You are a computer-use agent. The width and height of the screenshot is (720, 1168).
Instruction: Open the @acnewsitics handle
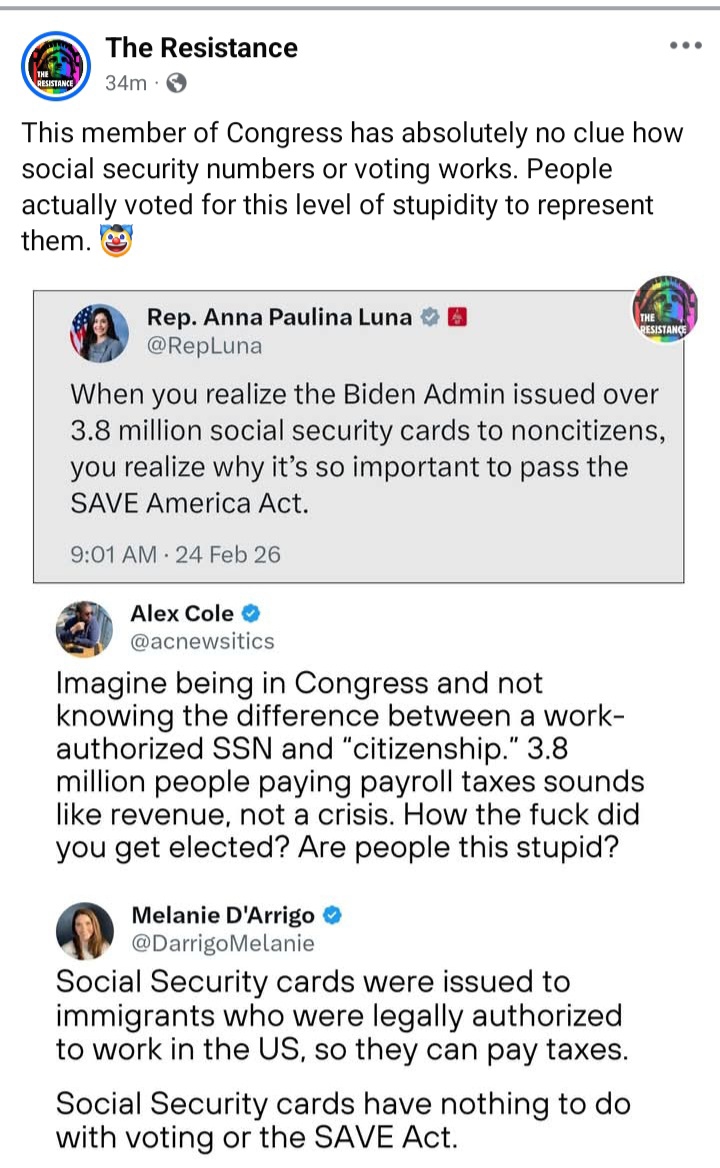(202, 641)
